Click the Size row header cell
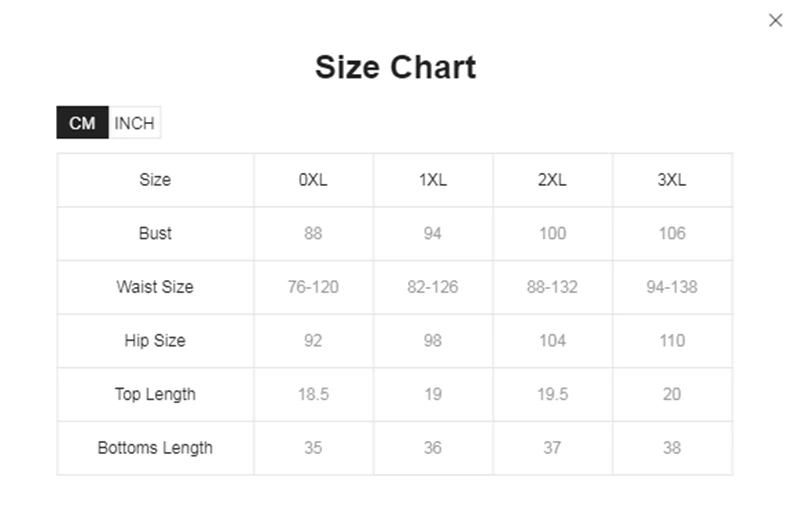 pos(155,180)
